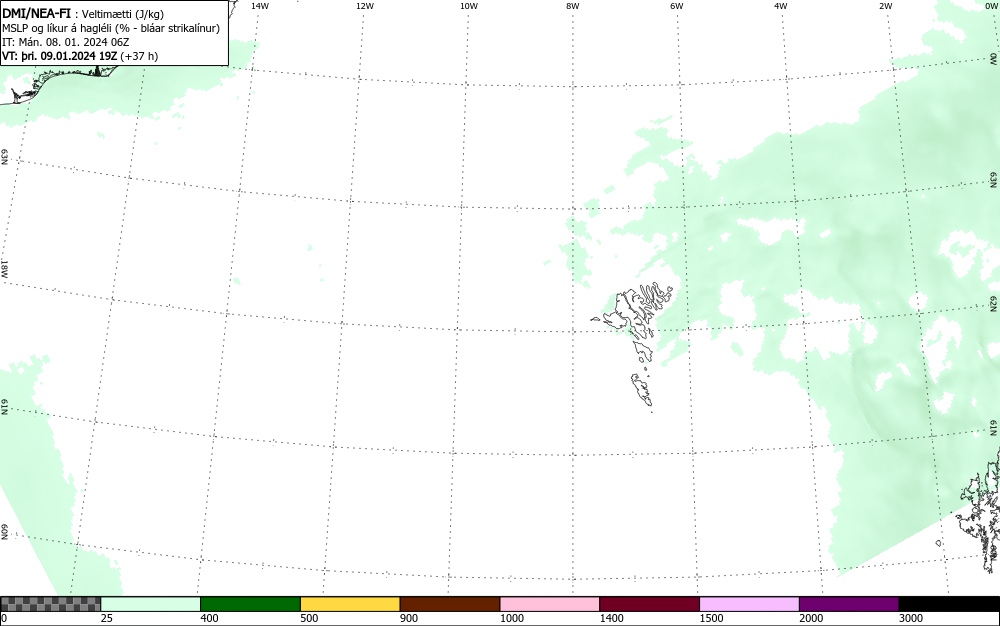1000x626 pixels.
Task: Click the 8W longitude label
Action: pos(573,6)
